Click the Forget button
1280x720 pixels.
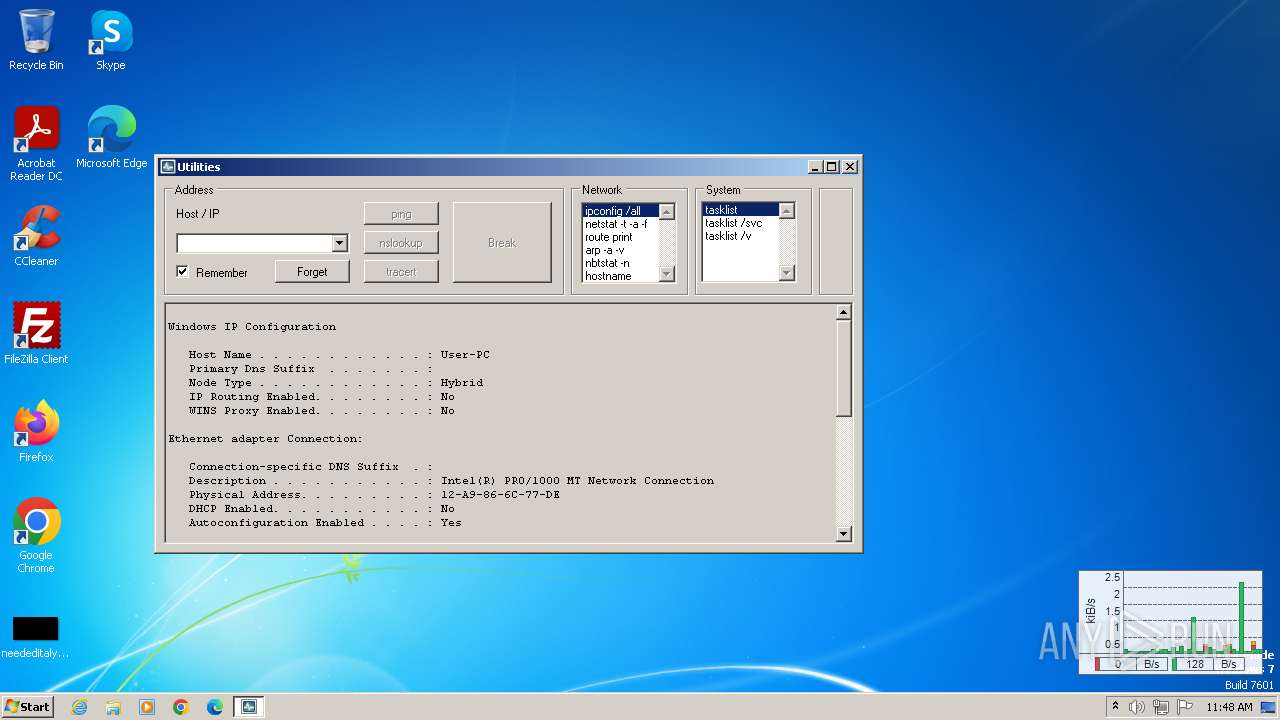312,272
